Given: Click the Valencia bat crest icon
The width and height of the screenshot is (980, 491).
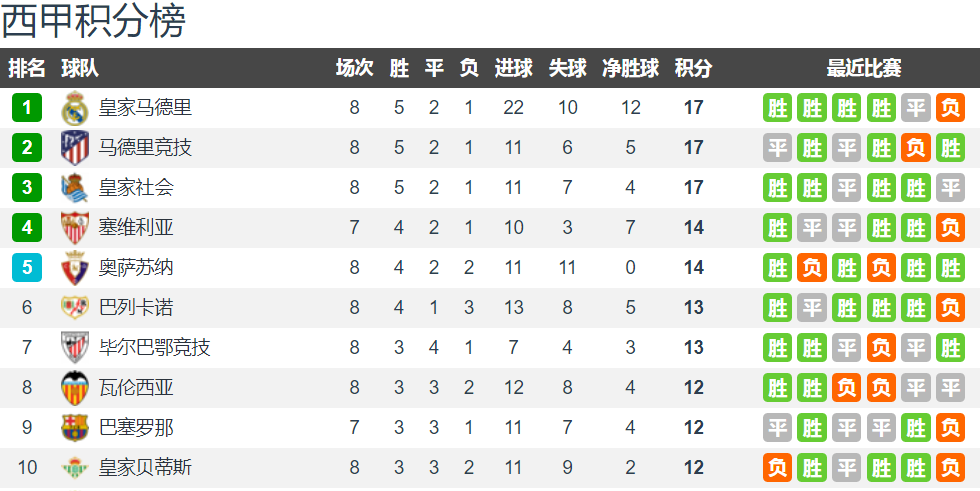Looking at the screenshot, I should [75, 388].
